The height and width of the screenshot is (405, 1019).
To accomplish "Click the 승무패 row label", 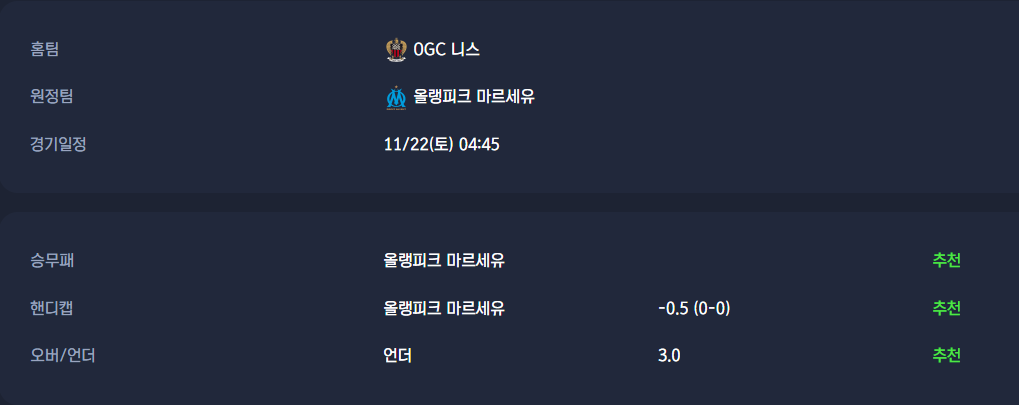I will coord(52,261).
